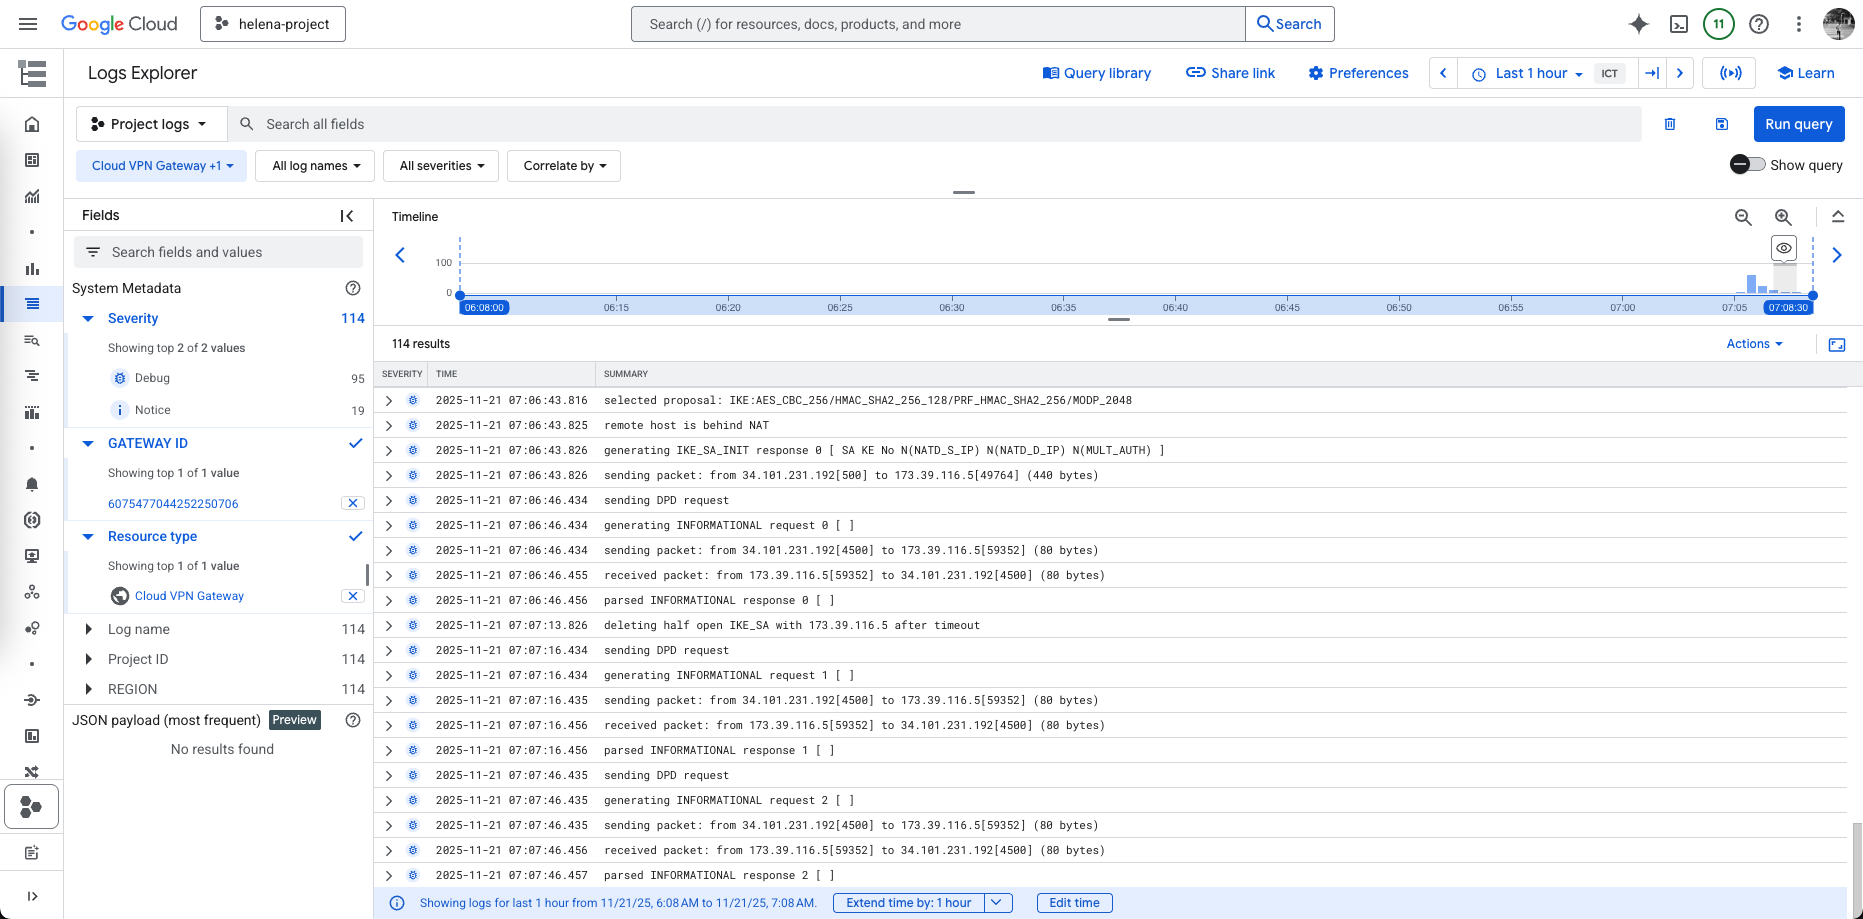Open the All severities dropdown
Viewport: 1863px width, 919px height.
[441, 166]
